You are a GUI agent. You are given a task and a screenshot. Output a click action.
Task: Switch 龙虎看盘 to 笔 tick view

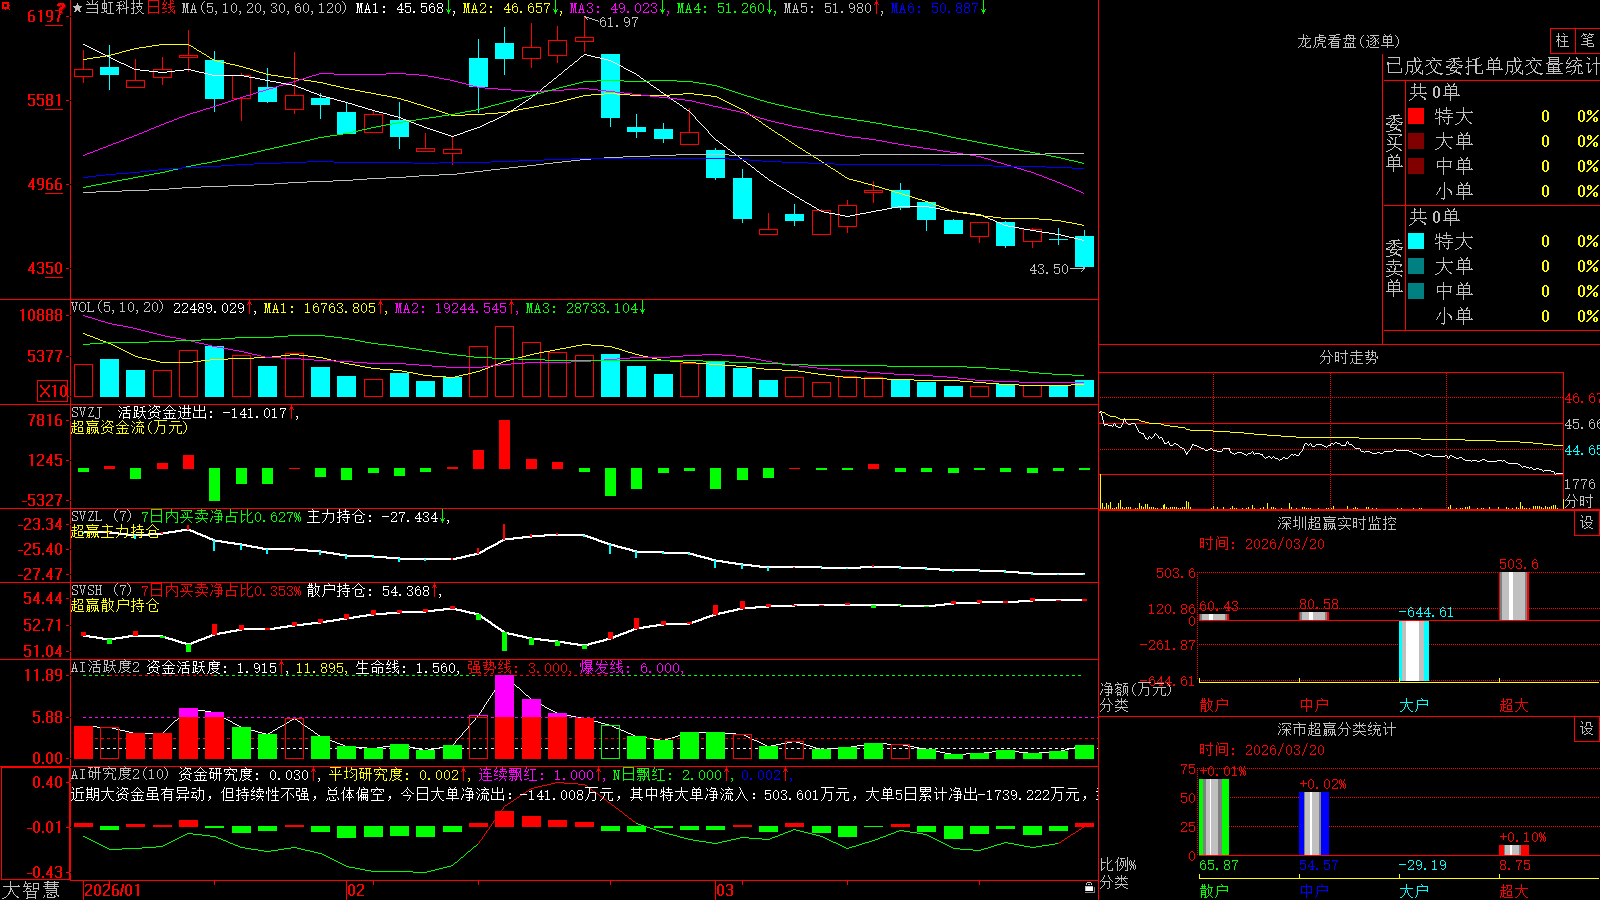click(x=1587, y=40)
